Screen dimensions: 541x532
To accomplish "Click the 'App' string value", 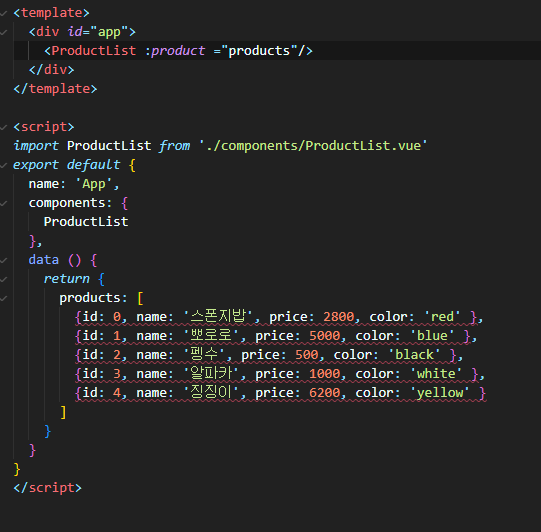I will (x=94, y=184).
